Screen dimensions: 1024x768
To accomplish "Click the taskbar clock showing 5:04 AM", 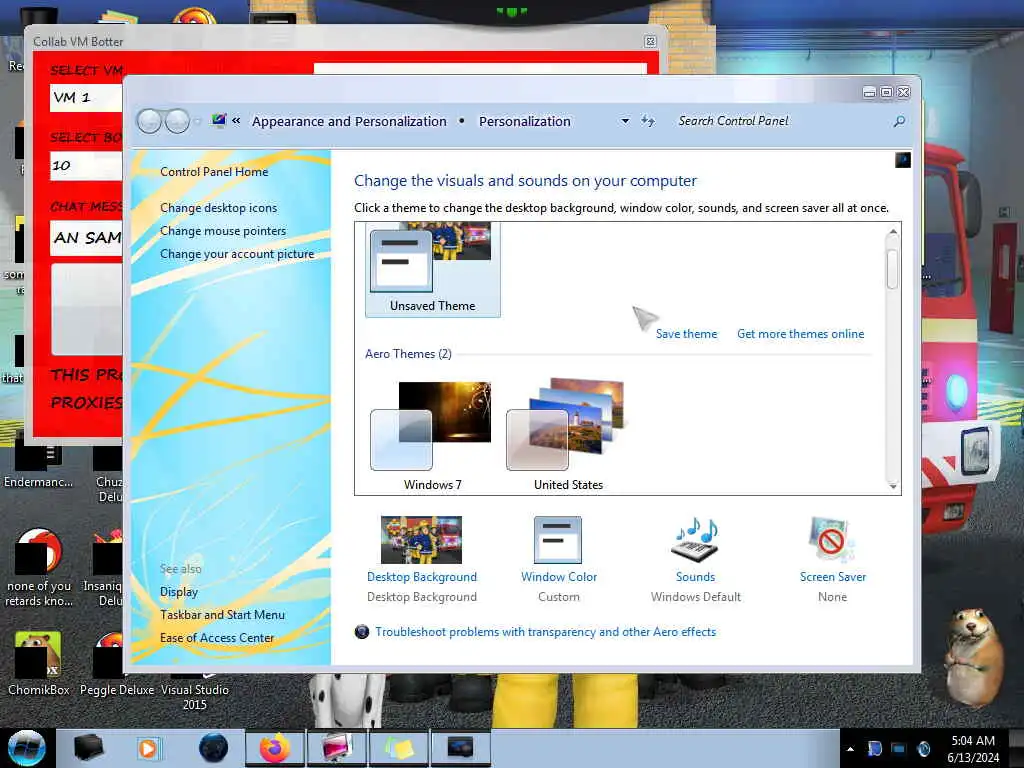I will [x=973, y=749].
